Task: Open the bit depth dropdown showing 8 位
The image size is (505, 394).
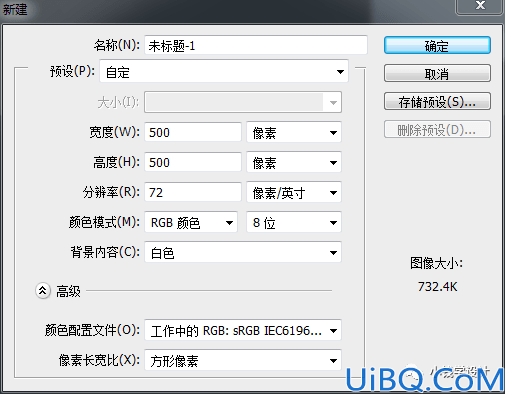Action: [x=294, y=222]
